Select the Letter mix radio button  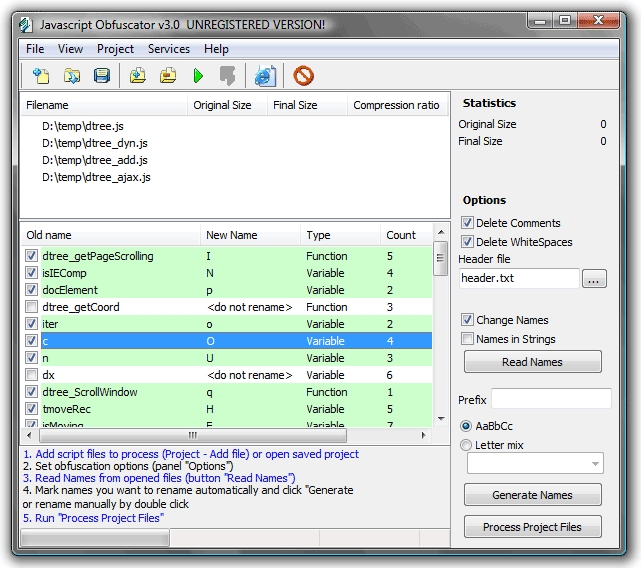[466, 445]
